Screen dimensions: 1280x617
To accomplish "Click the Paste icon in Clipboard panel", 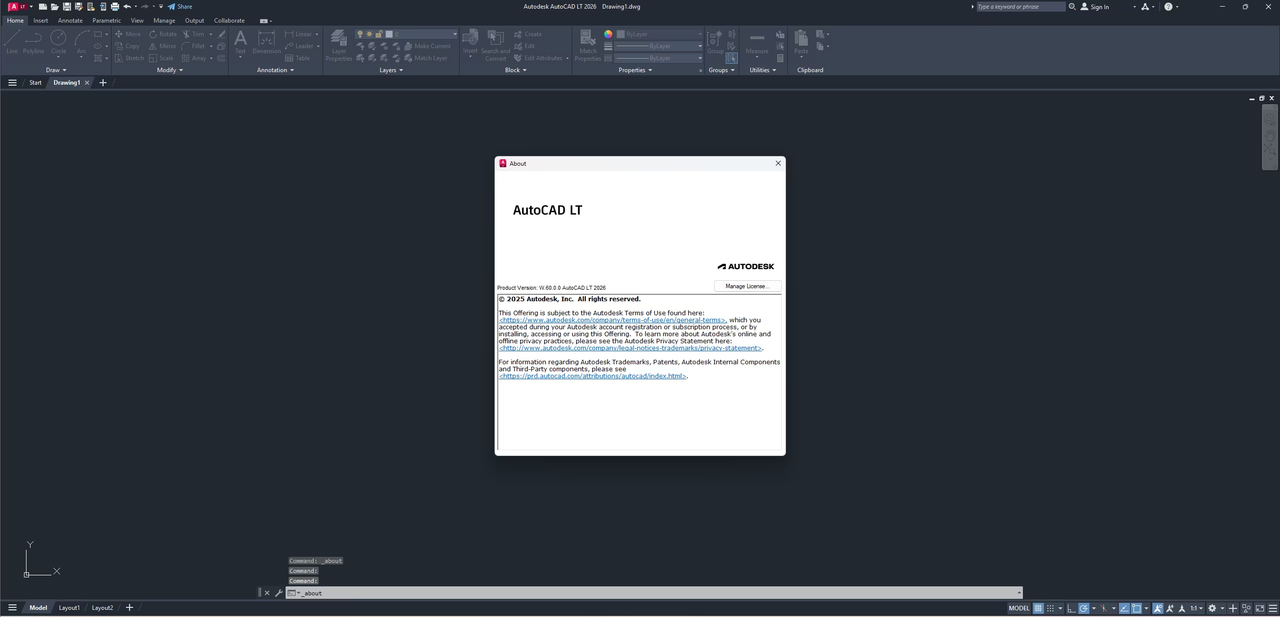I will pyautogui.click(x=801, y=41).
